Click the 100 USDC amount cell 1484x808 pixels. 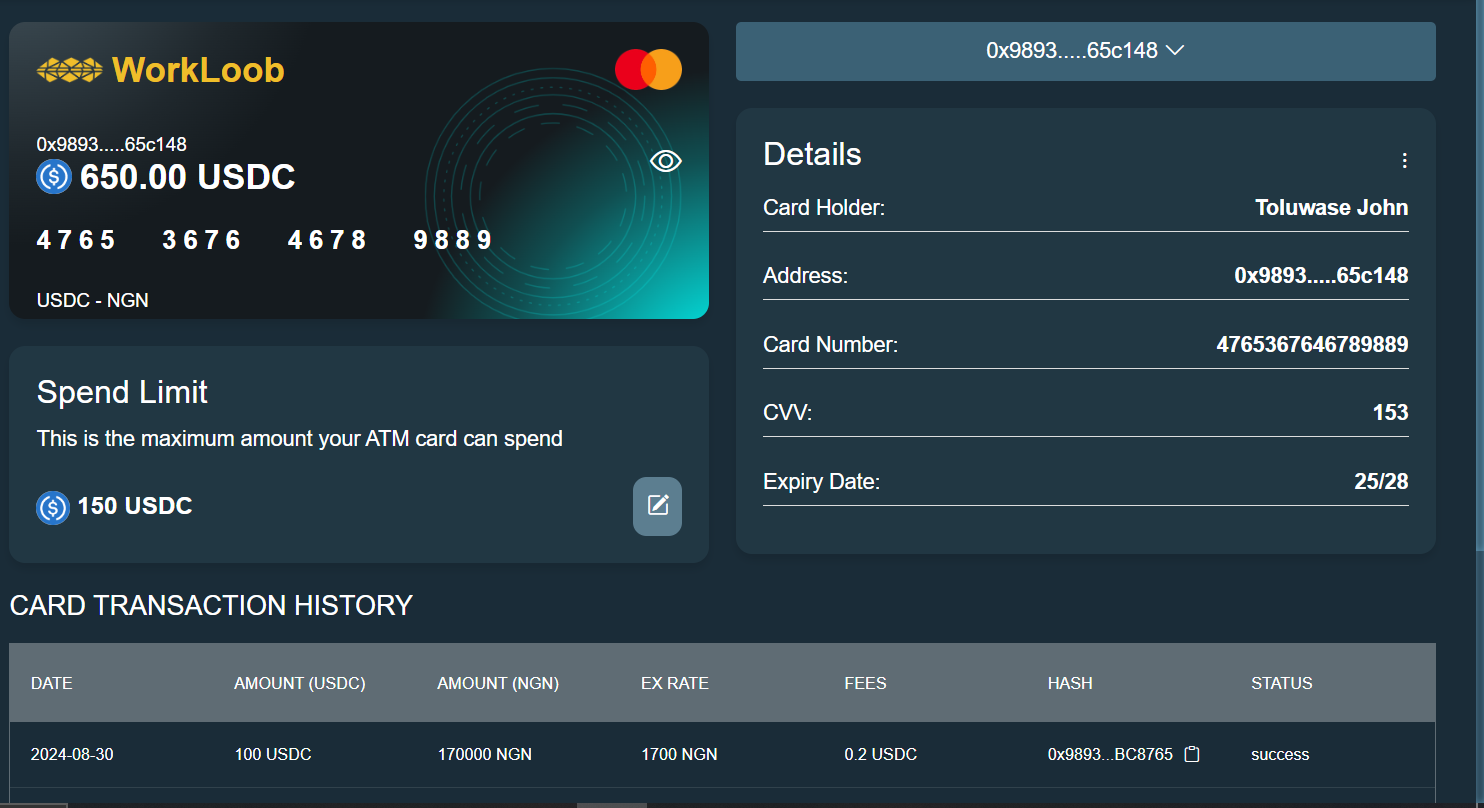273,755
